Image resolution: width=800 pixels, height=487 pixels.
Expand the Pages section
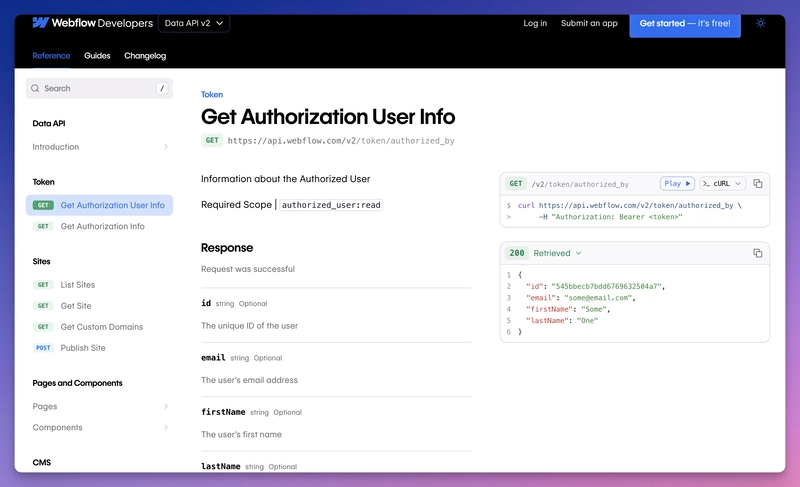tap(99, 406)
